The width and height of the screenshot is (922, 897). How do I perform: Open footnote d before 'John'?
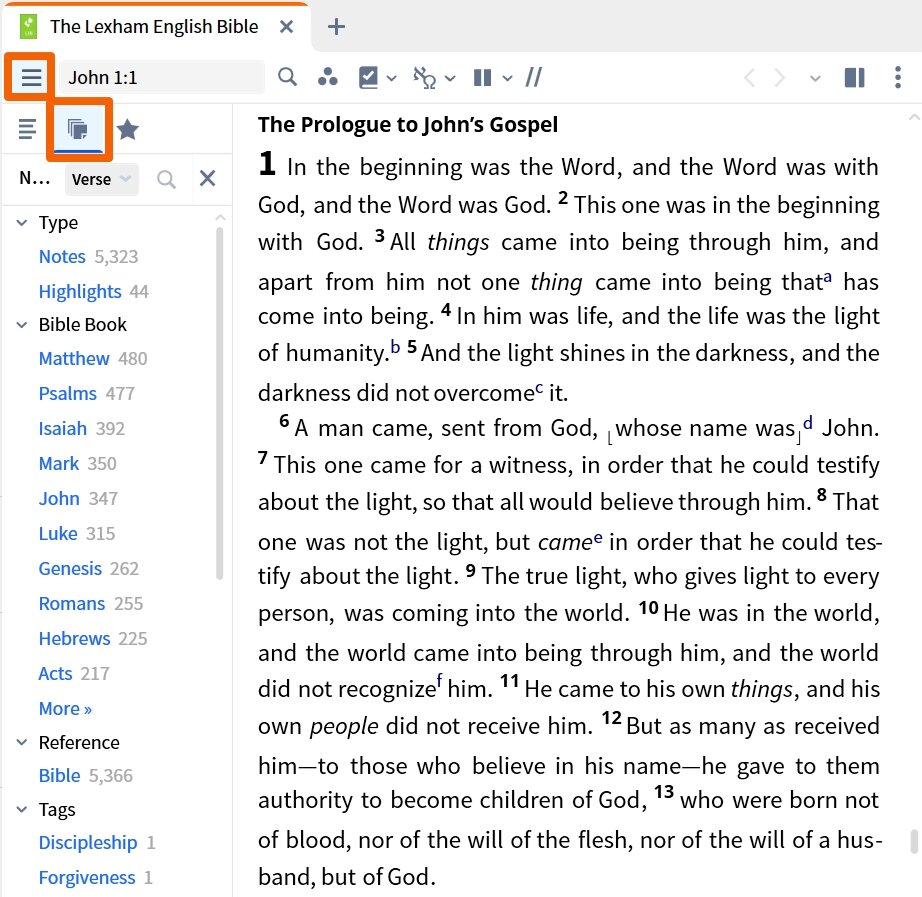(808, 422)
